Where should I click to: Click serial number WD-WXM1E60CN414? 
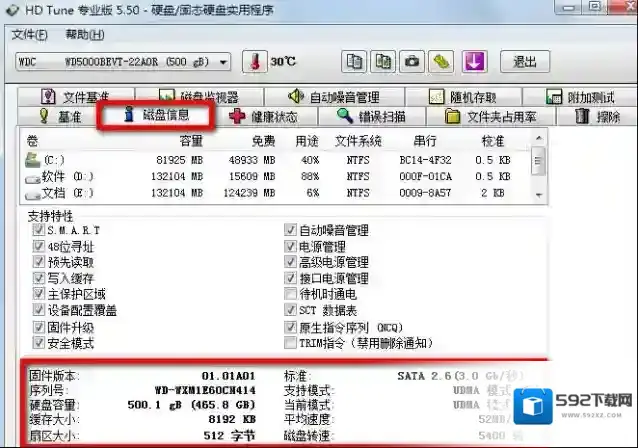205,391
